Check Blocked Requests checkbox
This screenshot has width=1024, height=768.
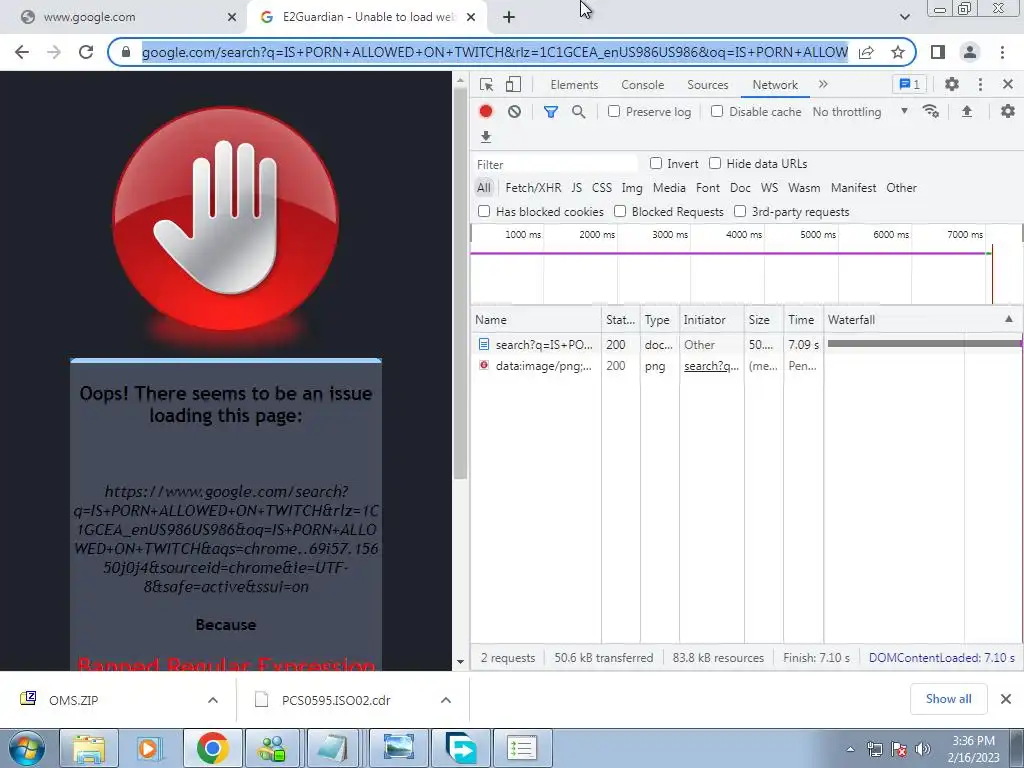tap(620, 212)
